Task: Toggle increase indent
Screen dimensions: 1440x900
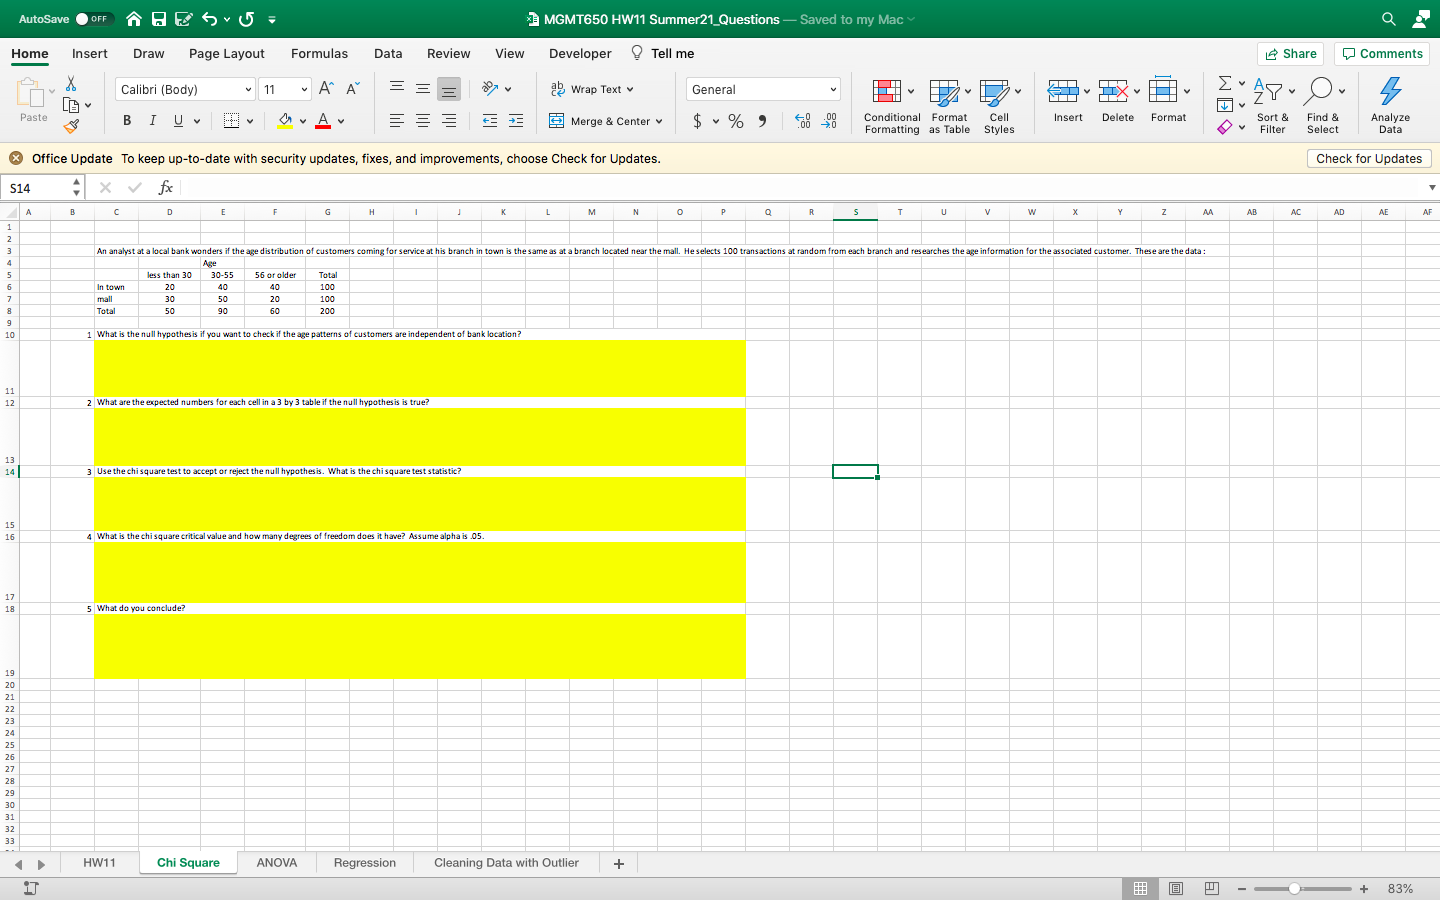Action: (x=515, y=120)
